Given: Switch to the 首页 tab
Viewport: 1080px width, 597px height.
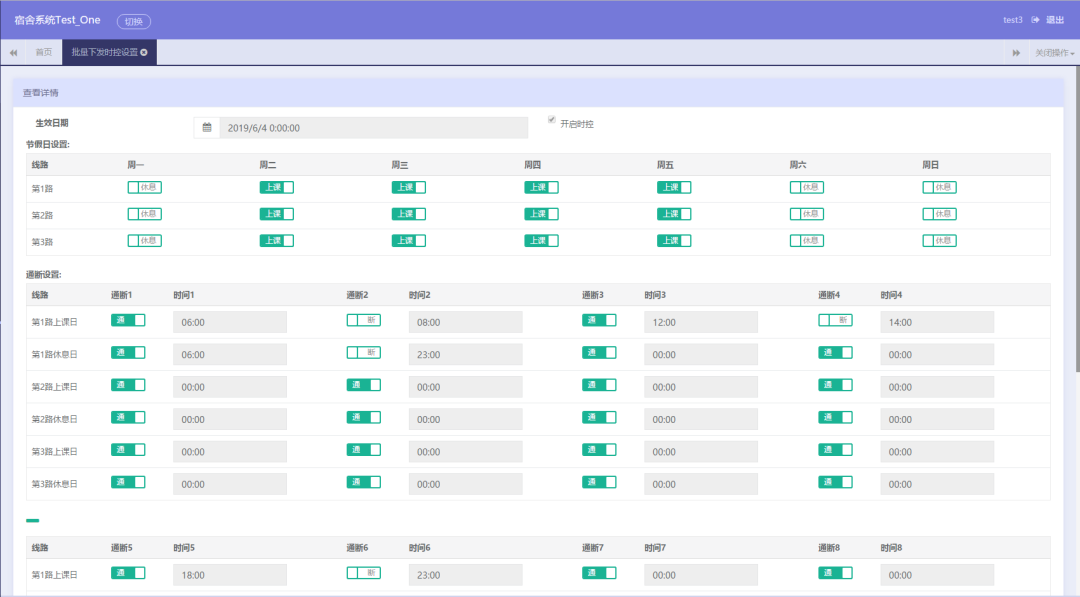Looking at the screenshot, I should tap(43, 52).
